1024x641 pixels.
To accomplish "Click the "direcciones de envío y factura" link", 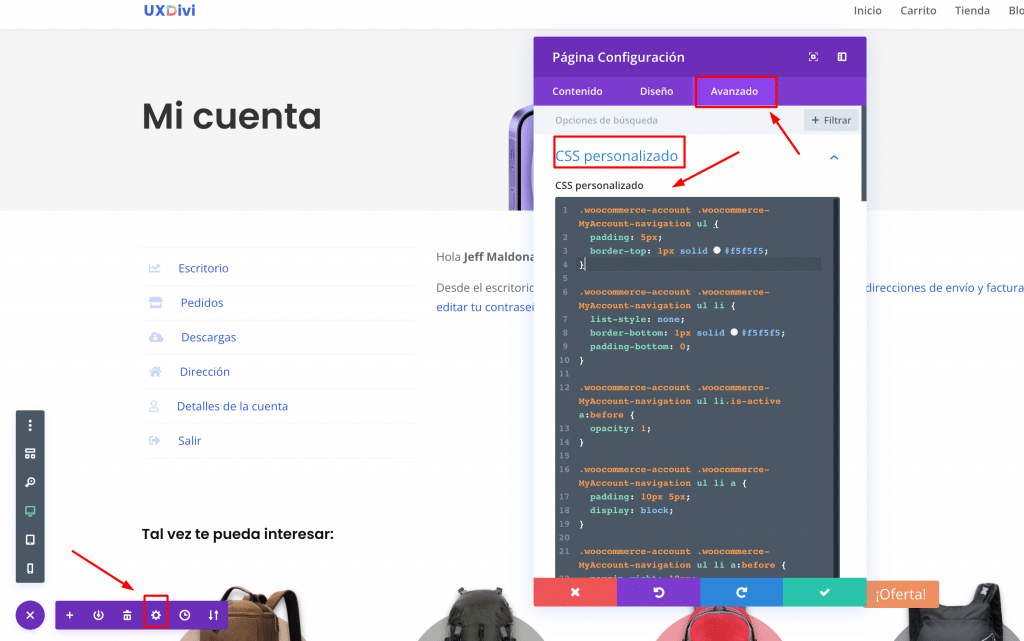I will pos(944,288).
